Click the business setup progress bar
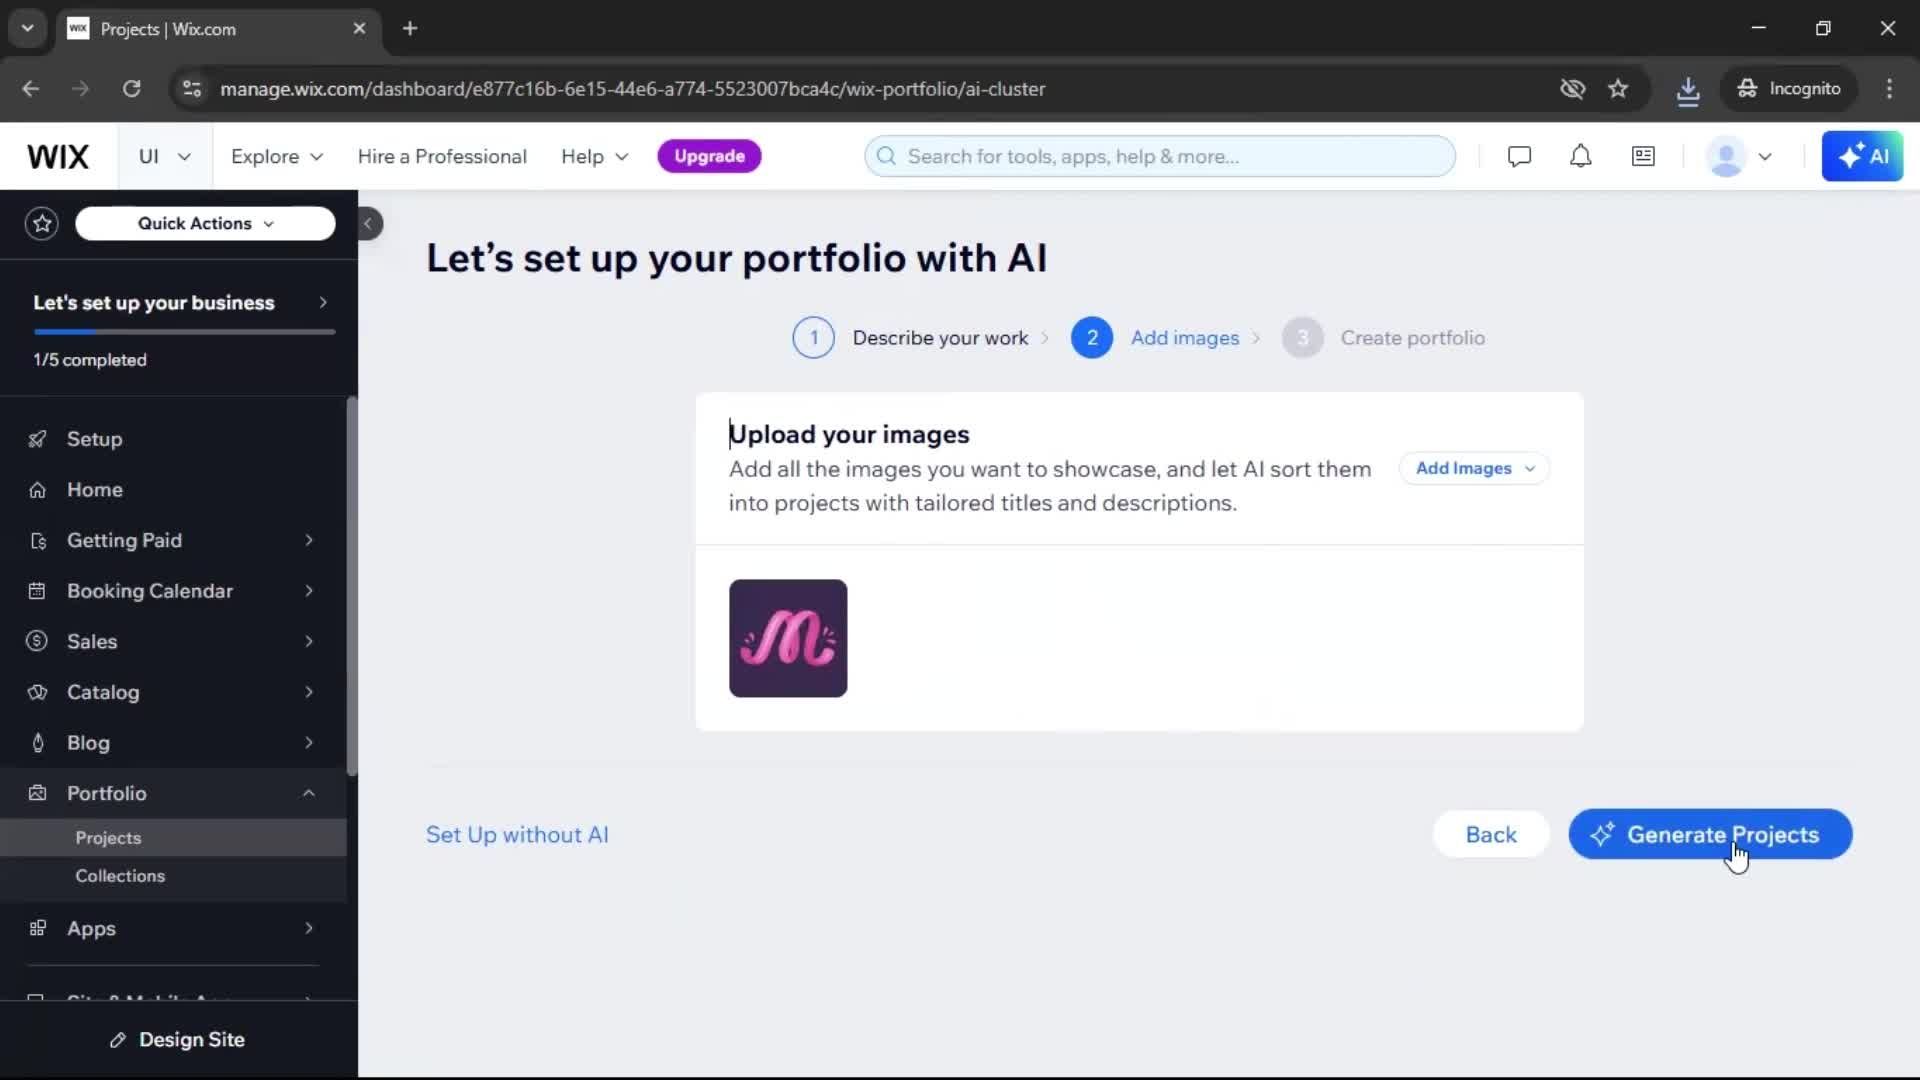Screen dimensions: 1920x1080 (x=184, y=331)
